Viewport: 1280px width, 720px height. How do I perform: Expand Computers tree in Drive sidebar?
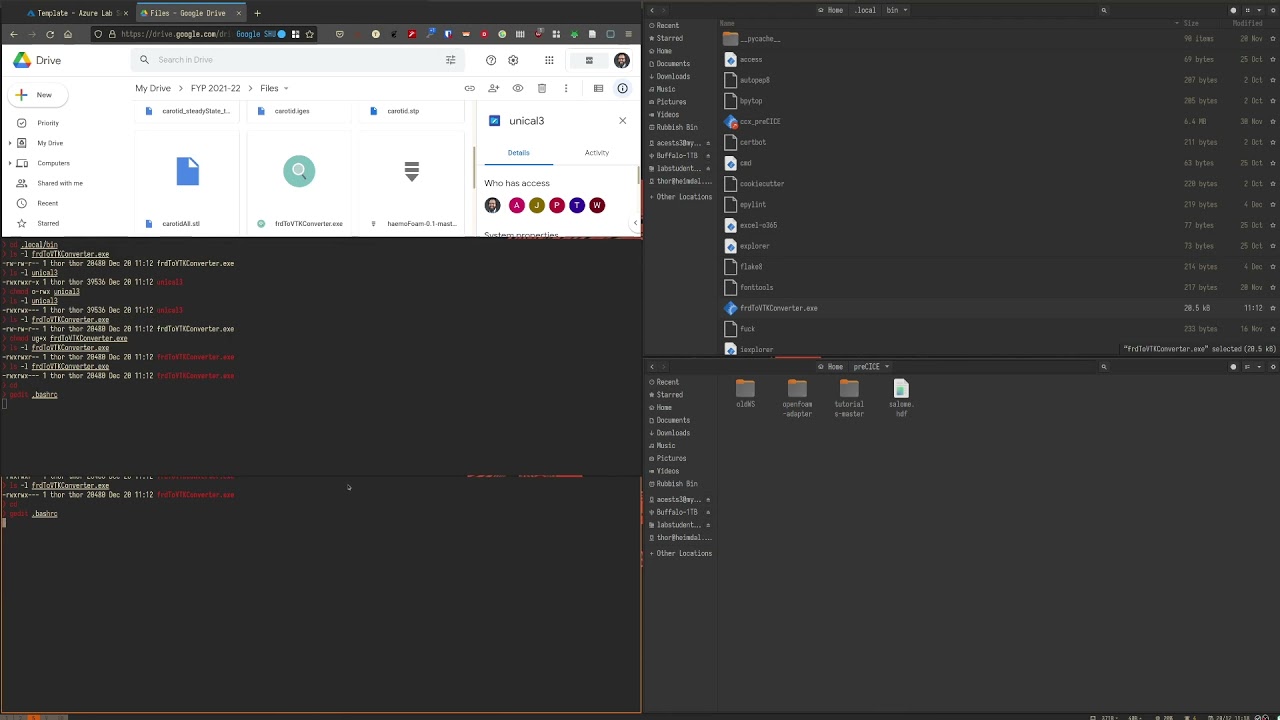click(x=9, y=163)
